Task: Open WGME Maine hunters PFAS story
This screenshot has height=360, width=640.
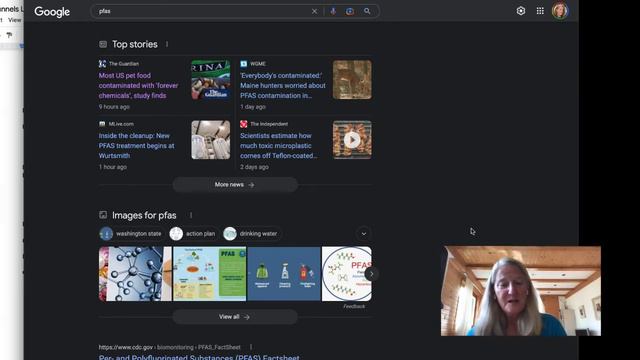Action: tap(283, 86)
